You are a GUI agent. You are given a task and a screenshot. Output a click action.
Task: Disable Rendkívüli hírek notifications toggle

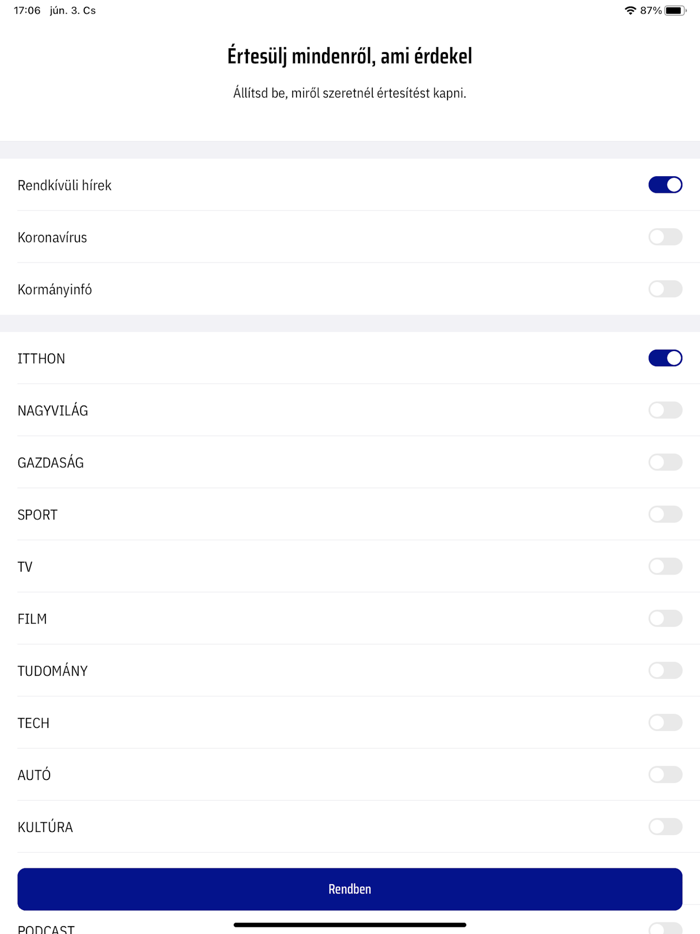[665, 185]
